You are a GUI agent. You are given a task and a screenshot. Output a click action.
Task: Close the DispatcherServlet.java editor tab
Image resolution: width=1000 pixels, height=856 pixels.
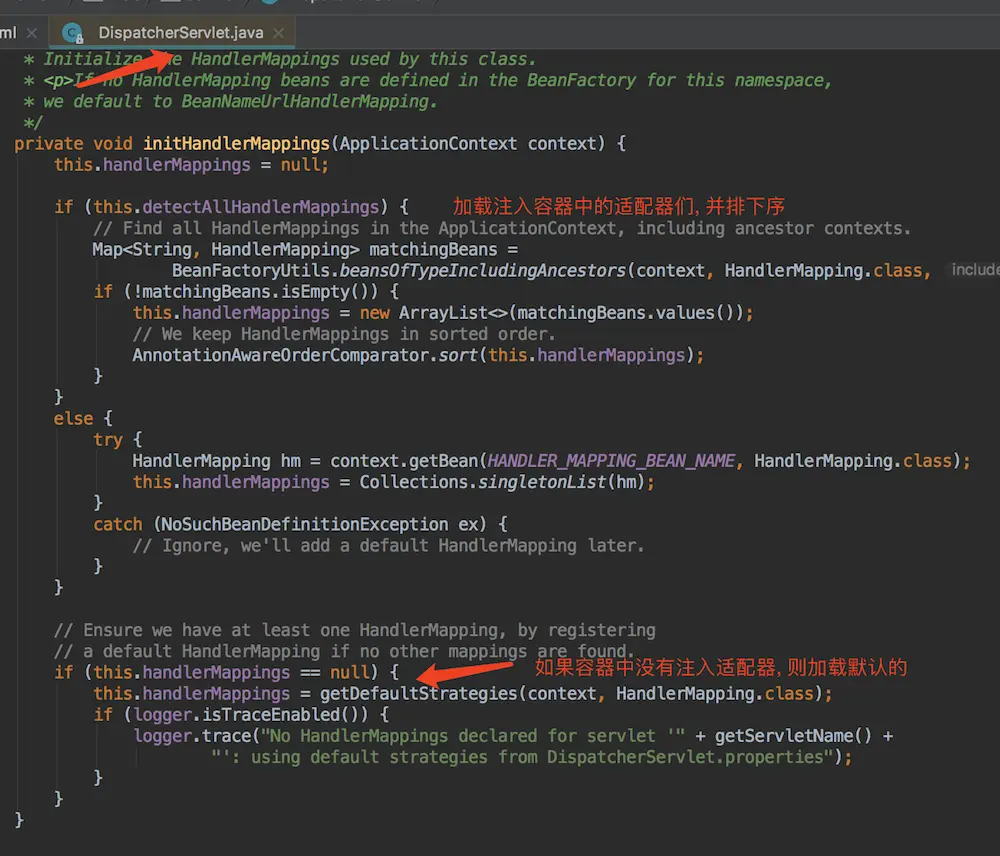[x=278, y=33]
